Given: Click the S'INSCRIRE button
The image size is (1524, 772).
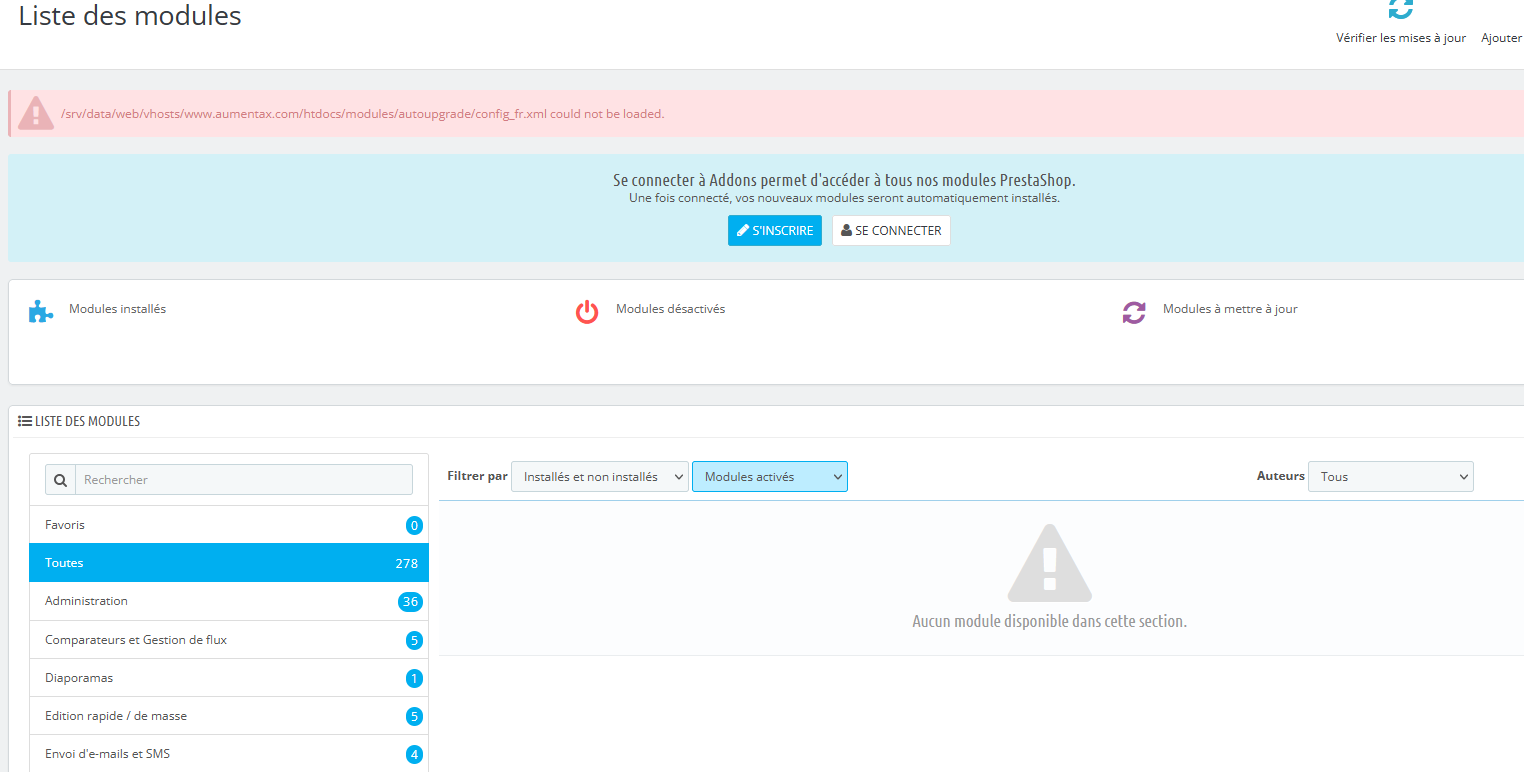Looking at the screenshot, I should click(775, 230).
